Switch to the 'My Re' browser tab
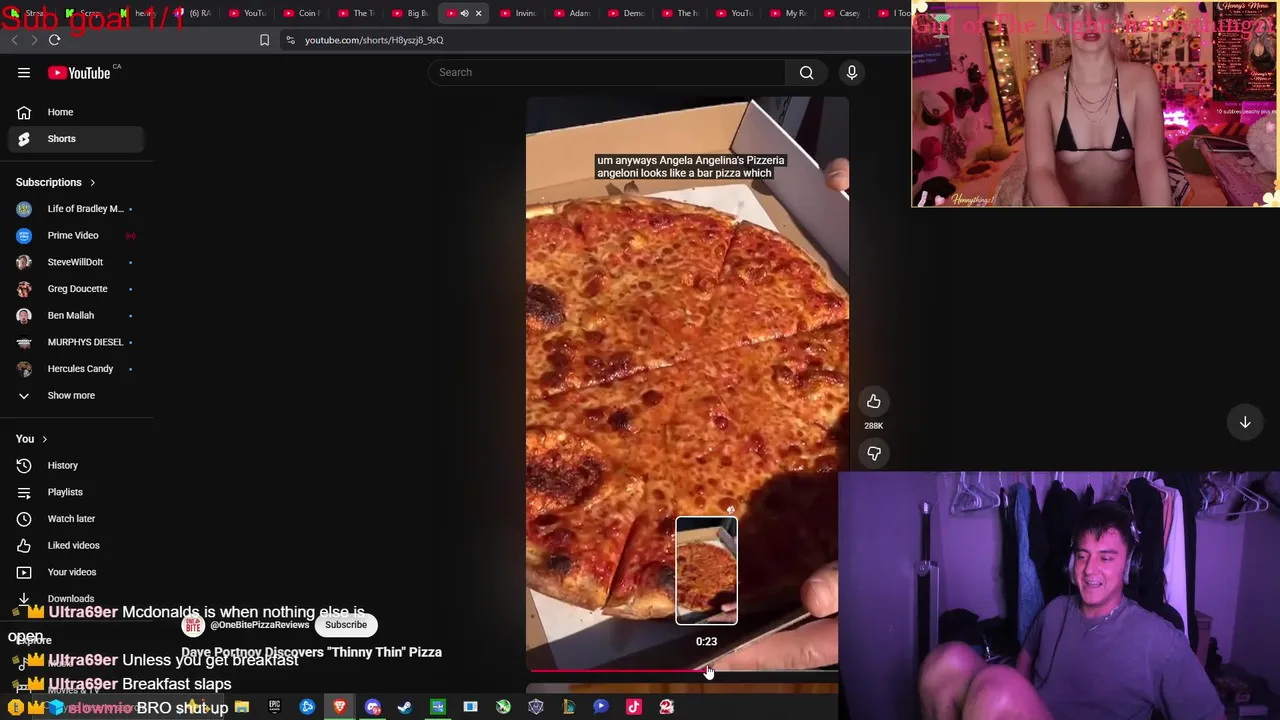This screenshot has height=720, width=1280. (787, 13)
